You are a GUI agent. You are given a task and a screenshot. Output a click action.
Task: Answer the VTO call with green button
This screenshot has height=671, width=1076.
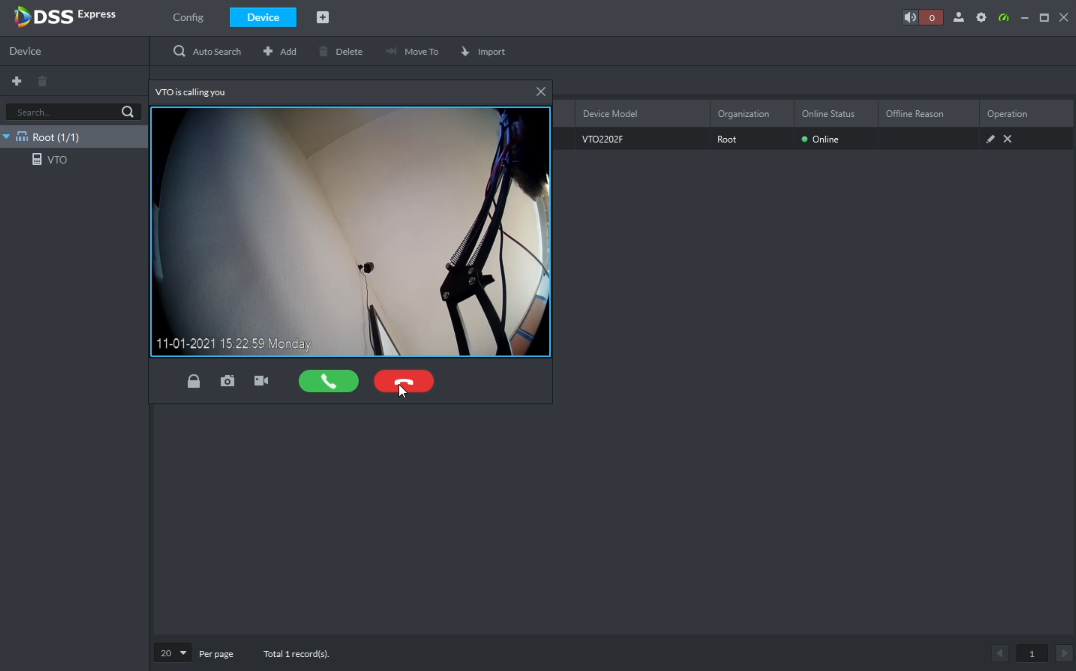click(x=328, y=381)
